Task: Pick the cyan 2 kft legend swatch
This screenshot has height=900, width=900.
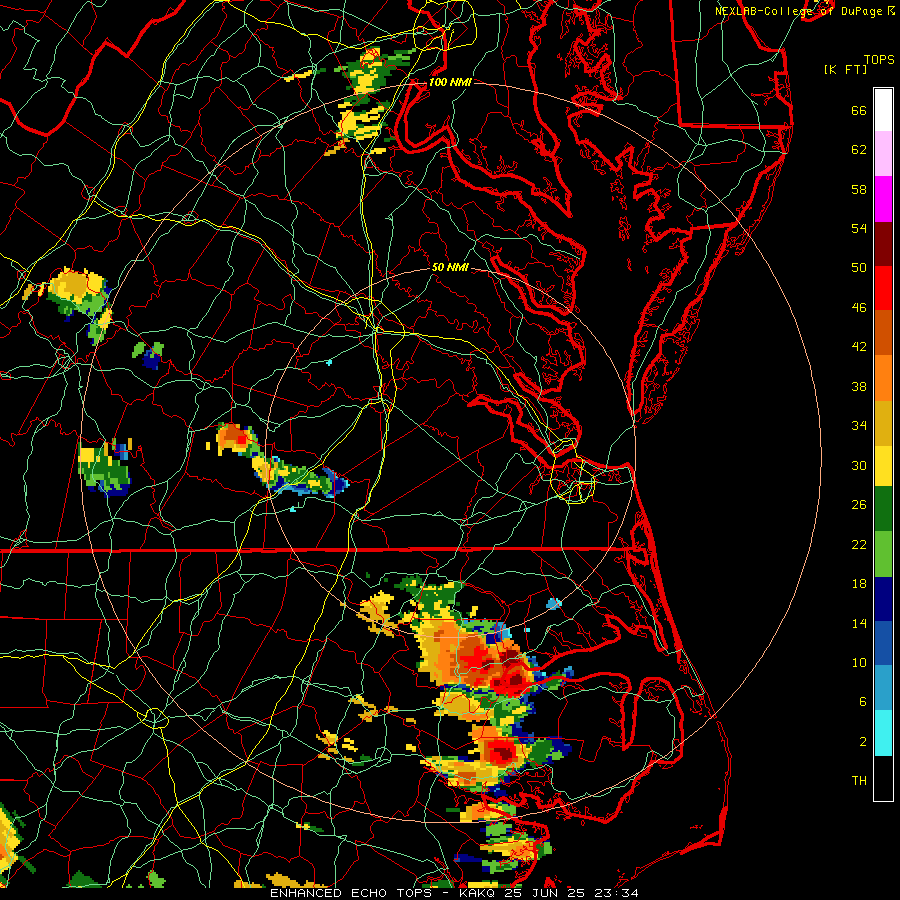Action: click(x=883, y=733)
